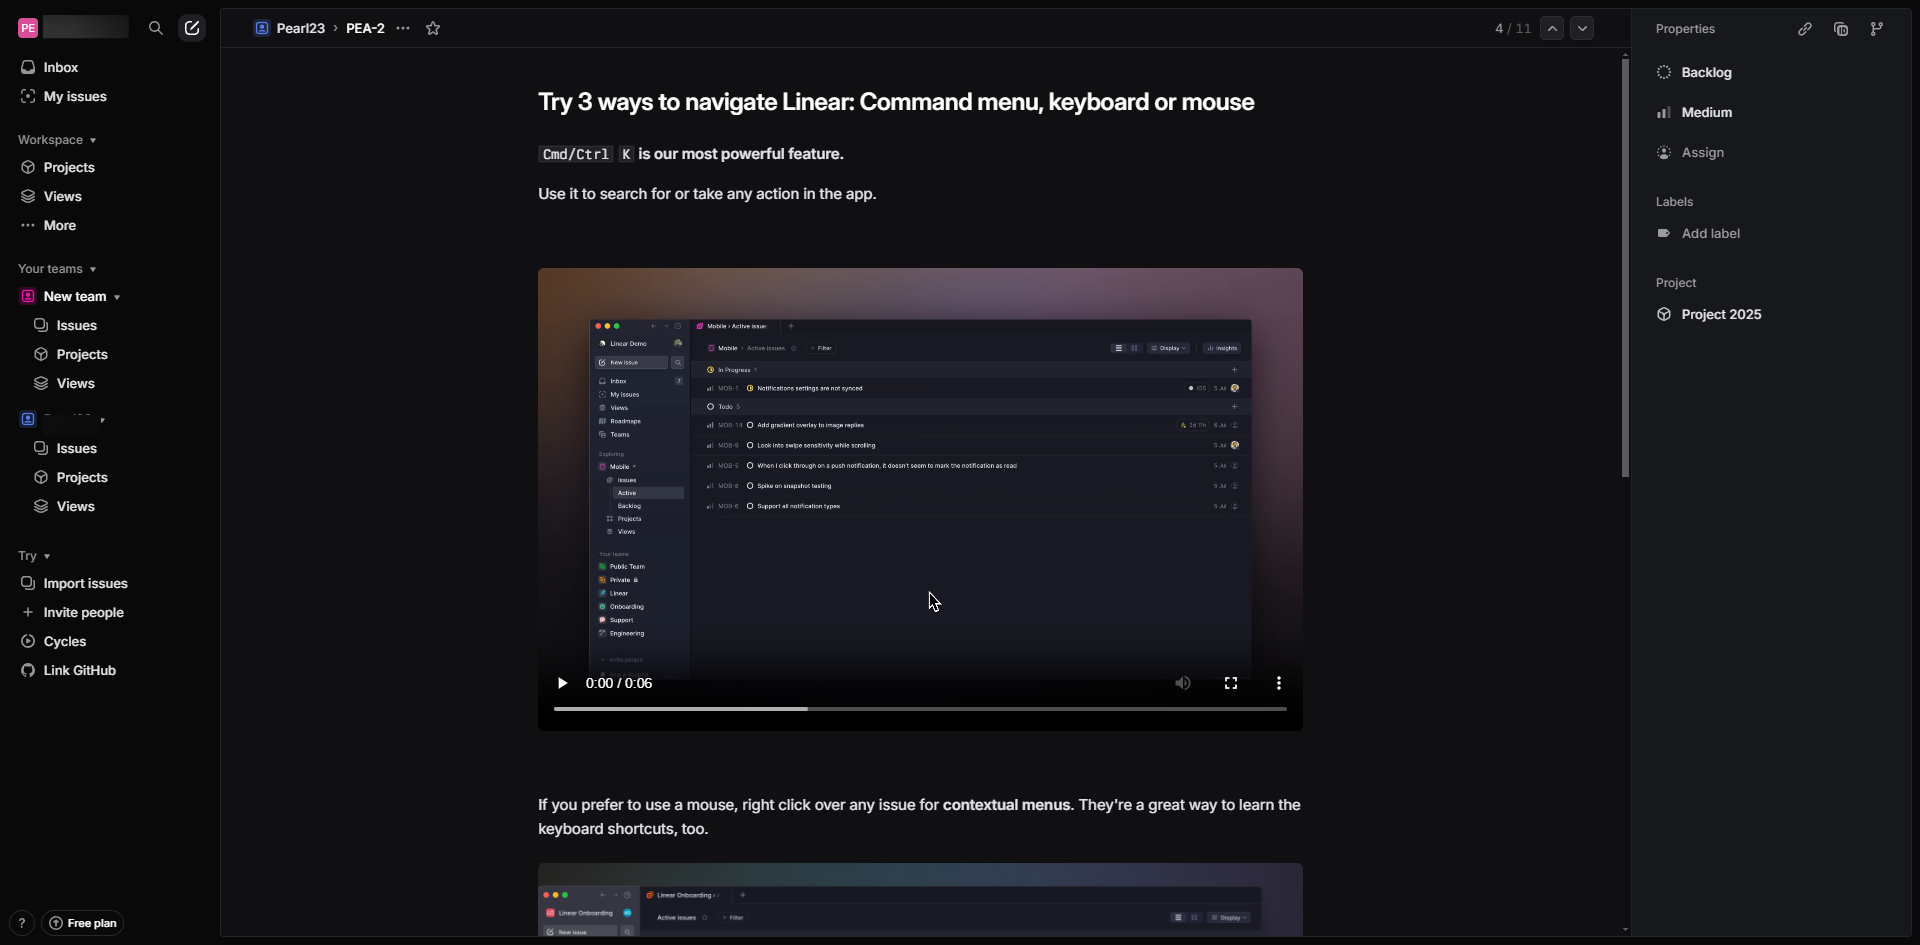The height and width of the screenshot is (945, 1920).
Task: Open workspace-level Projects
Action: (x=68, y=167)
